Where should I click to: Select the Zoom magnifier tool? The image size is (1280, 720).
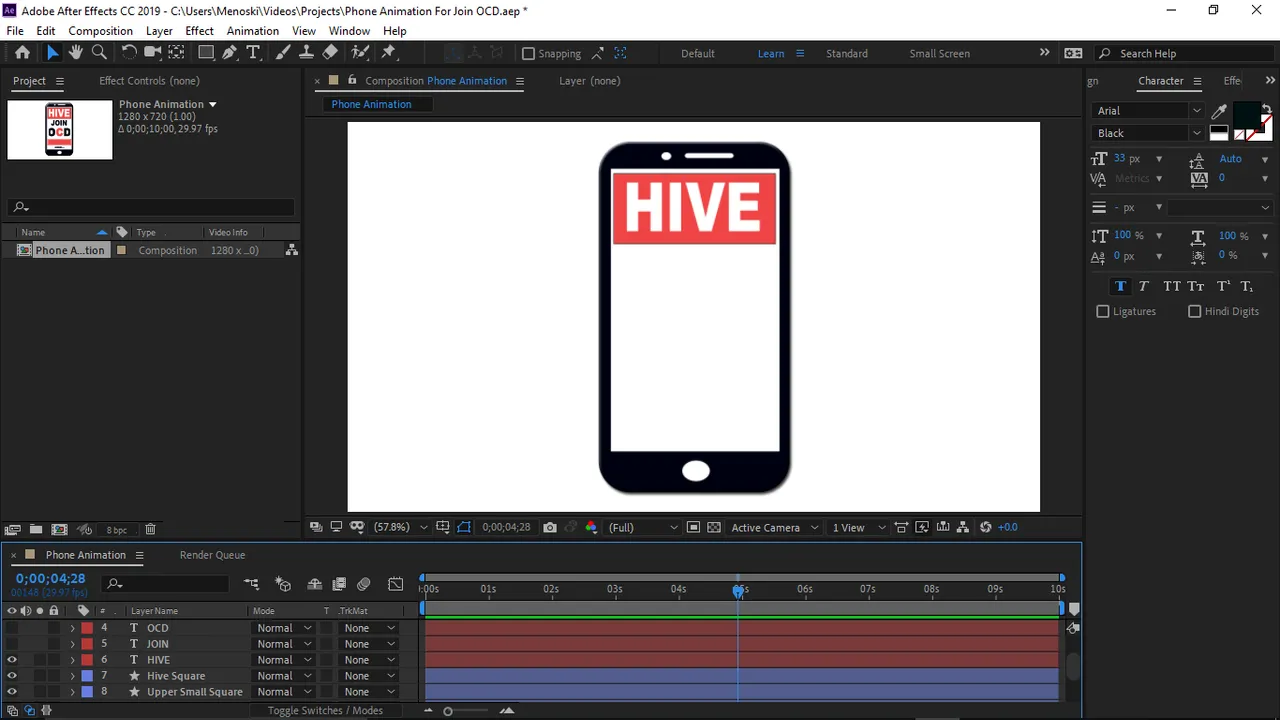coord(99,53)
